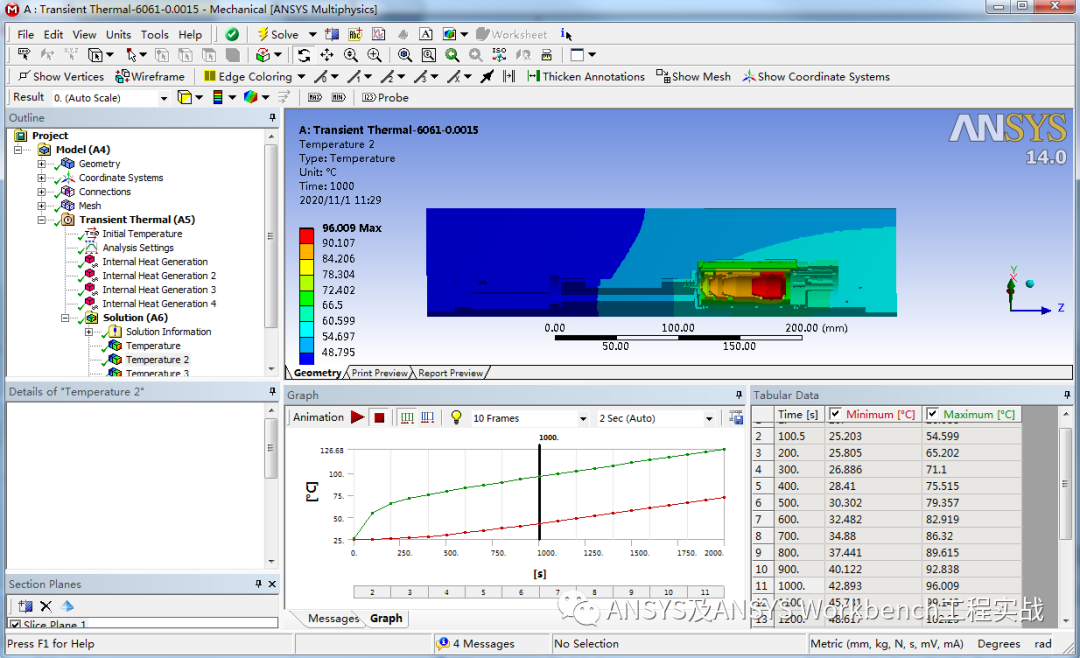Click the black 1000 s time marker on graph
1080x658 pixels.
(x=539, y=492)
